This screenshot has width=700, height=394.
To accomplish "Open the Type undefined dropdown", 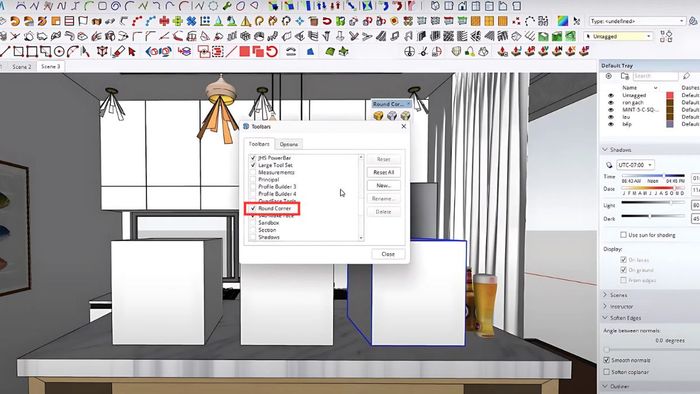I will [637, 21].
